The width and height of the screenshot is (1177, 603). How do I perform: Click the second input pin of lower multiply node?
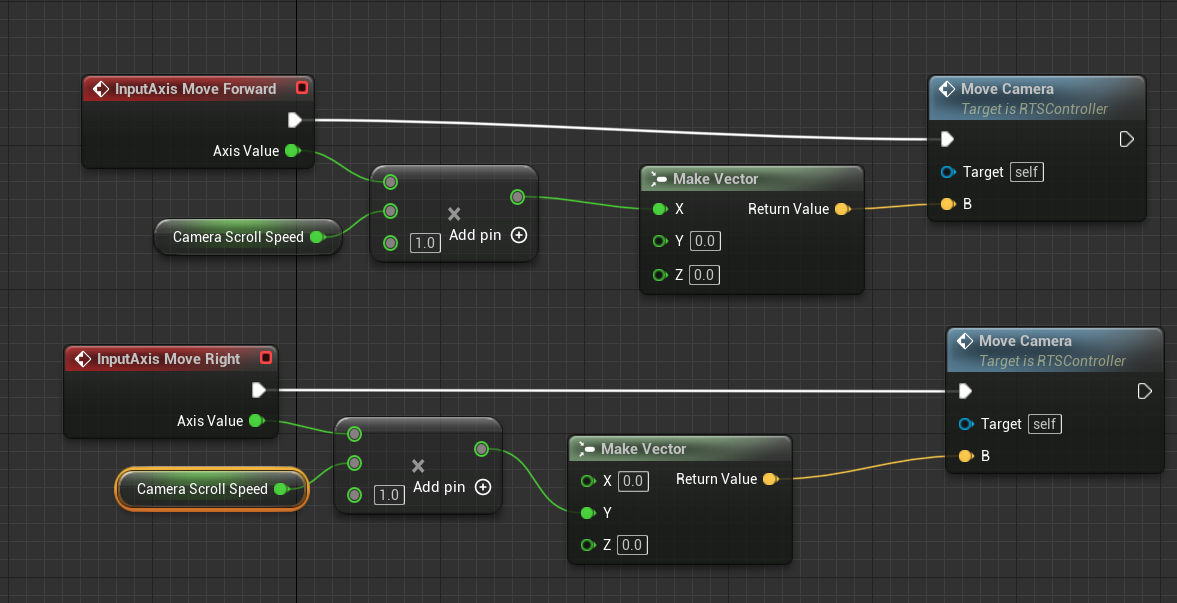[x=354, y=463]
